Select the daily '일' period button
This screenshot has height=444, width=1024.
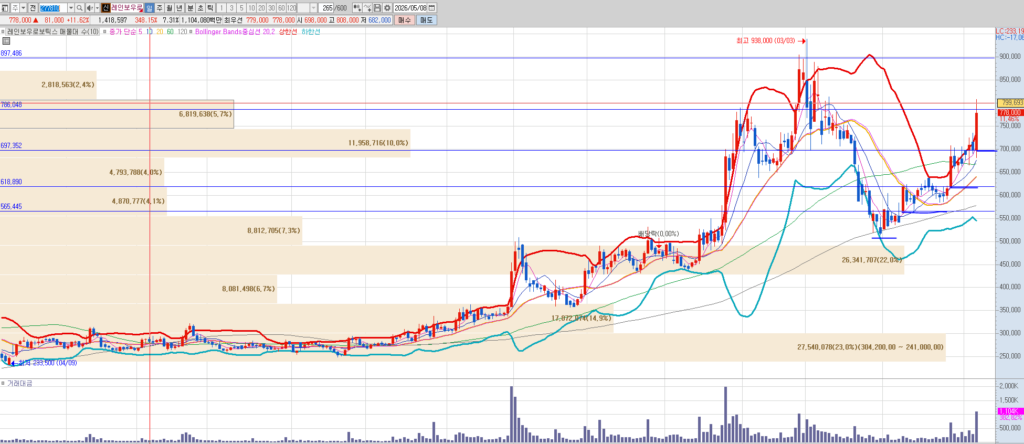150,8
